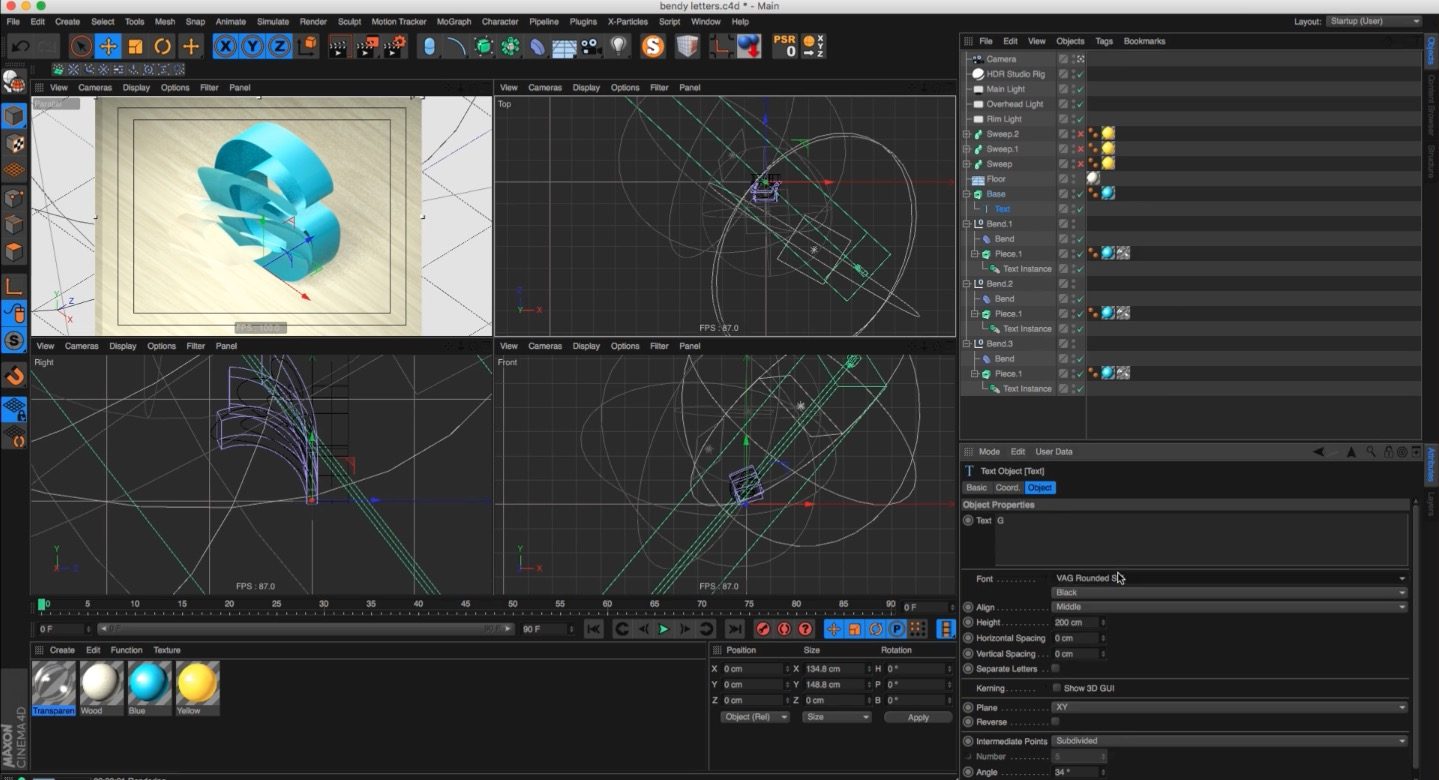
Task: Switch to the Basic tab
Action: click(976, 488)
